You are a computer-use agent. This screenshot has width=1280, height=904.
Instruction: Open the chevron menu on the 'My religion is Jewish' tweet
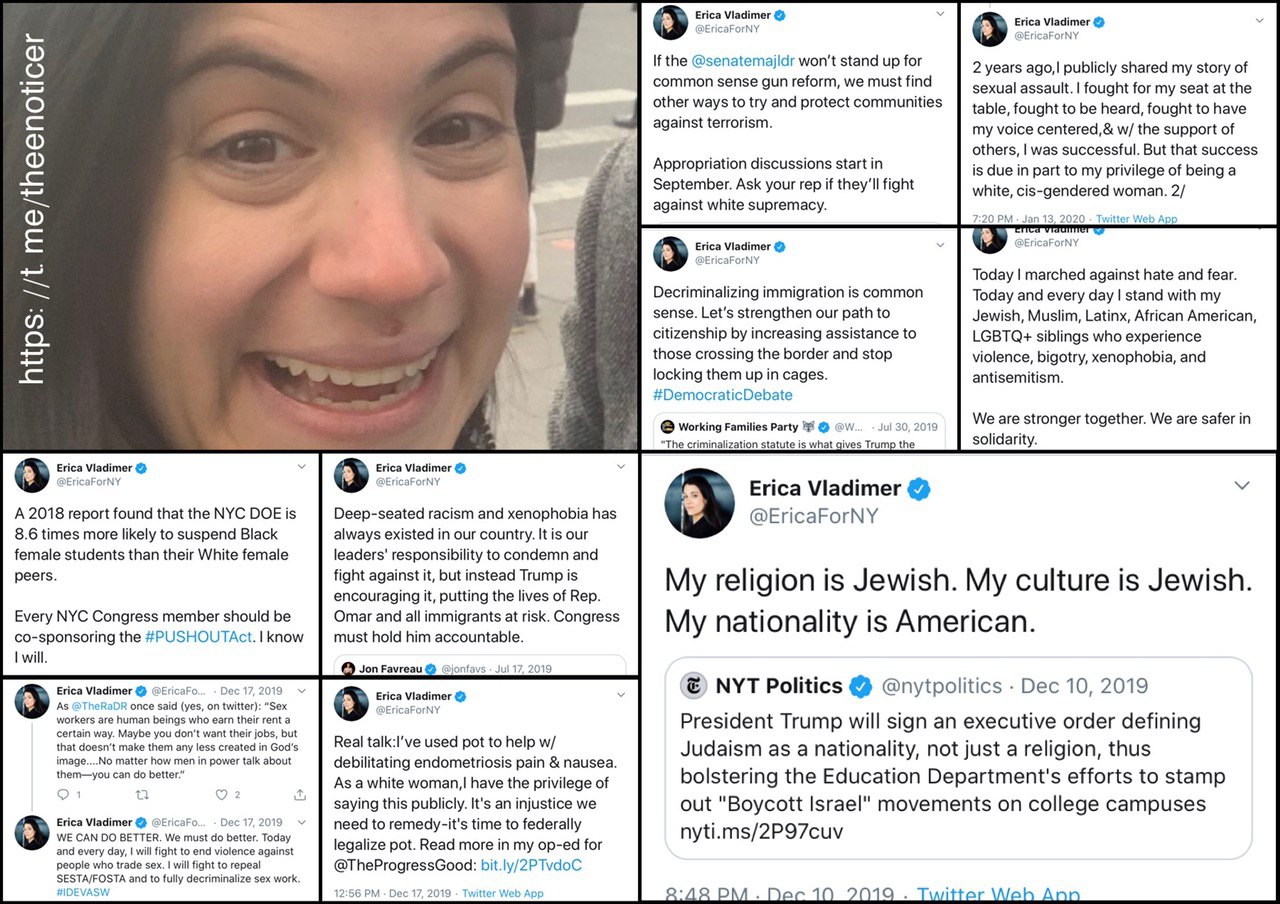point(1241,486)
